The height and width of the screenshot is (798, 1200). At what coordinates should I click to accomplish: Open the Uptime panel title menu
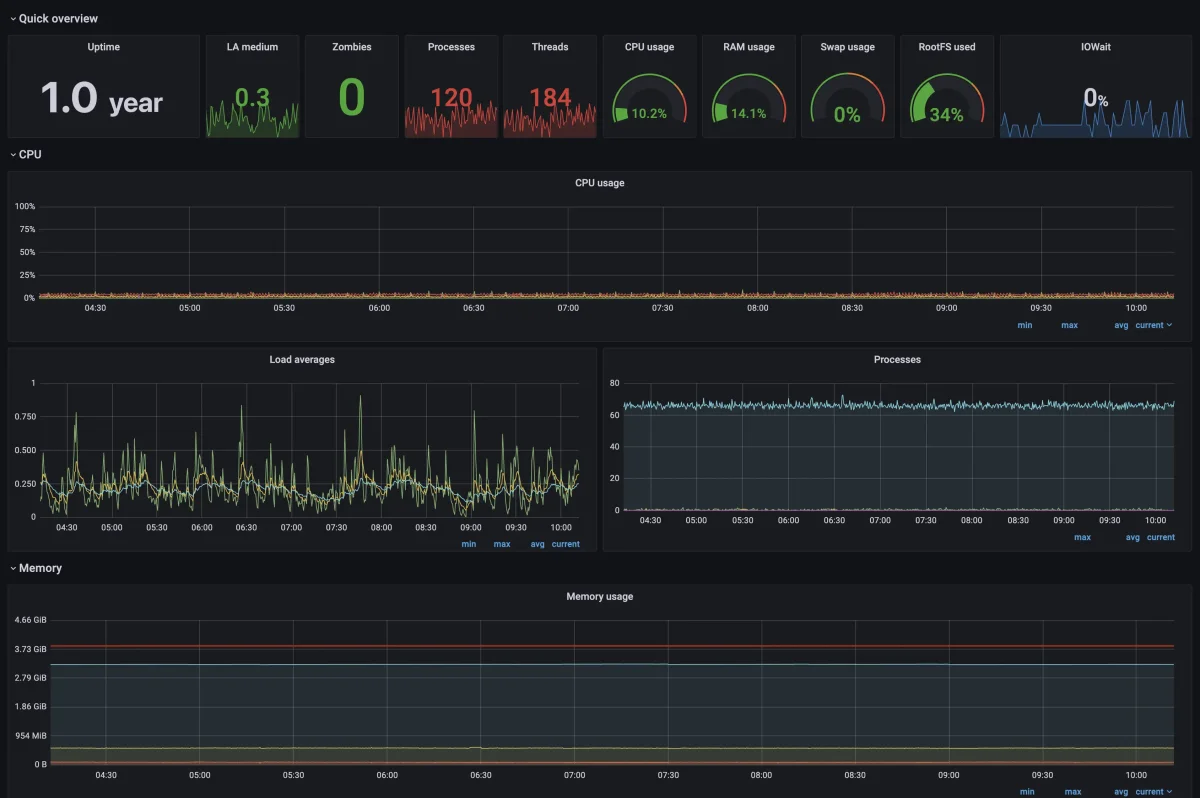coord(103,47)
